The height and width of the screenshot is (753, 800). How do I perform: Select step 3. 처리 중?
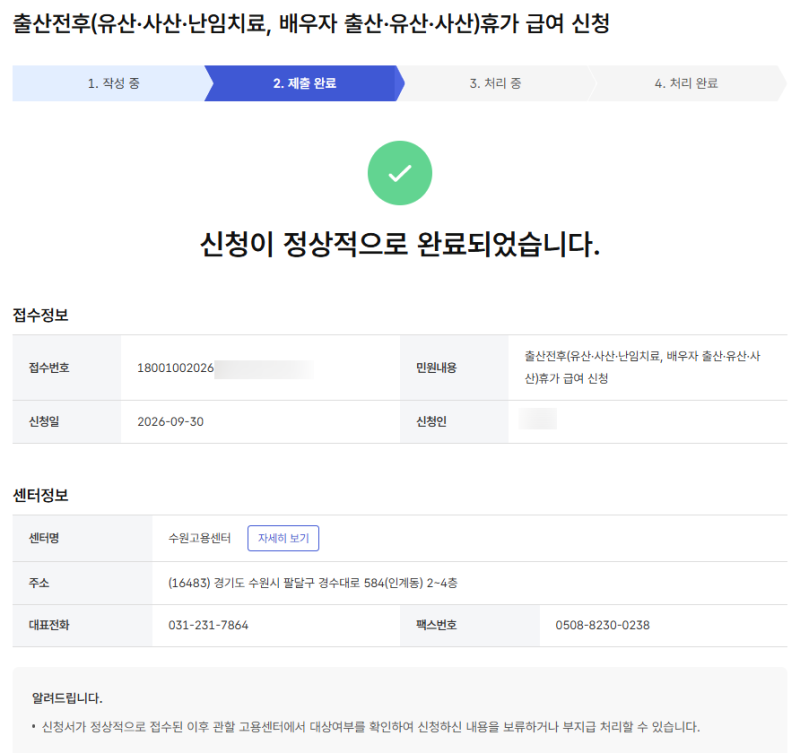tap(495, 83)
